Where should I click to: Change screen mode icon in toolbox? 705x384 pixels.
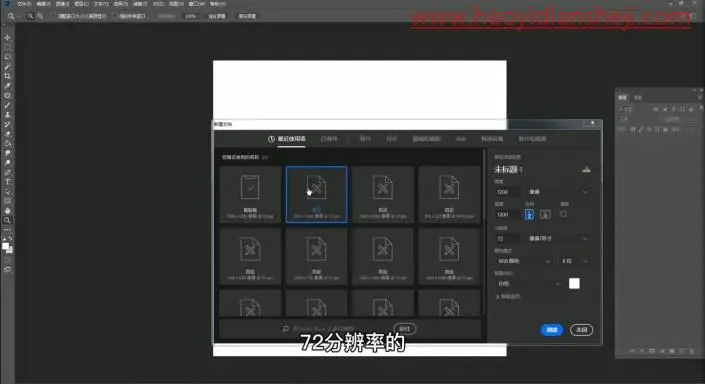7,269
